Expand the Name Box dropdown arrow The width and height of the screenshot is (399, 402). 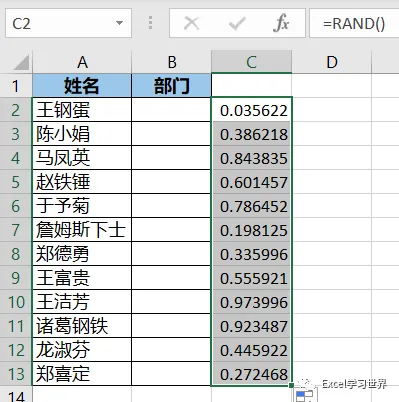coord(119,23)
